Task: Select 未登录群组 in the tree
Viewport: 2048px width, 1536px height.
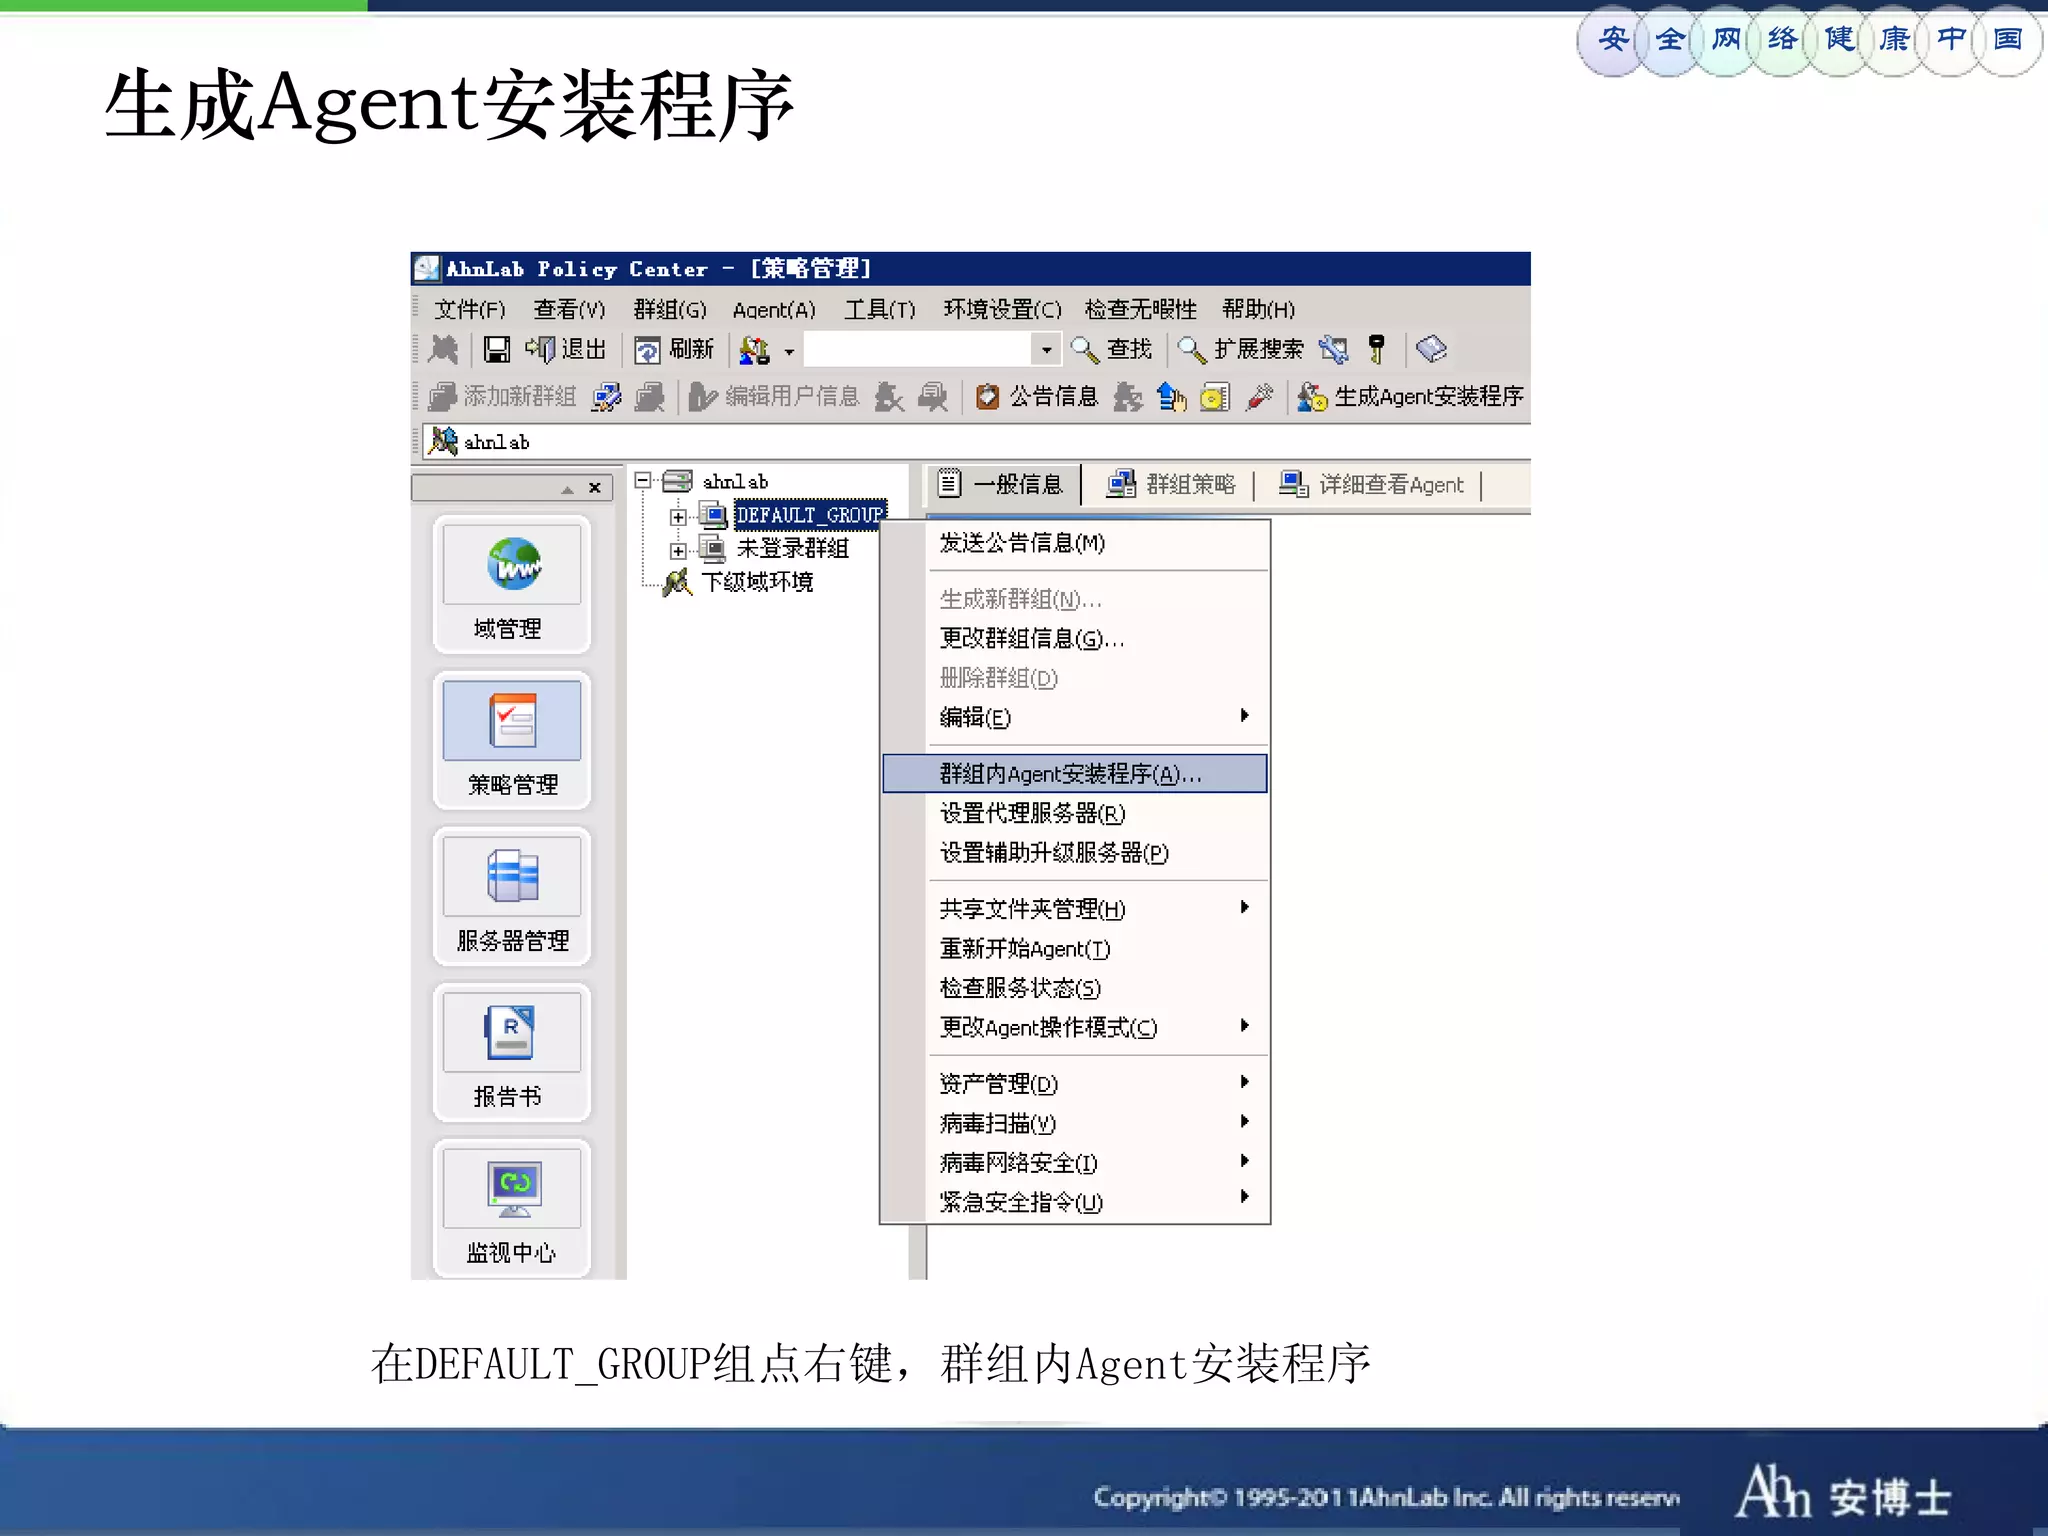Action: [x=793, y=548]
